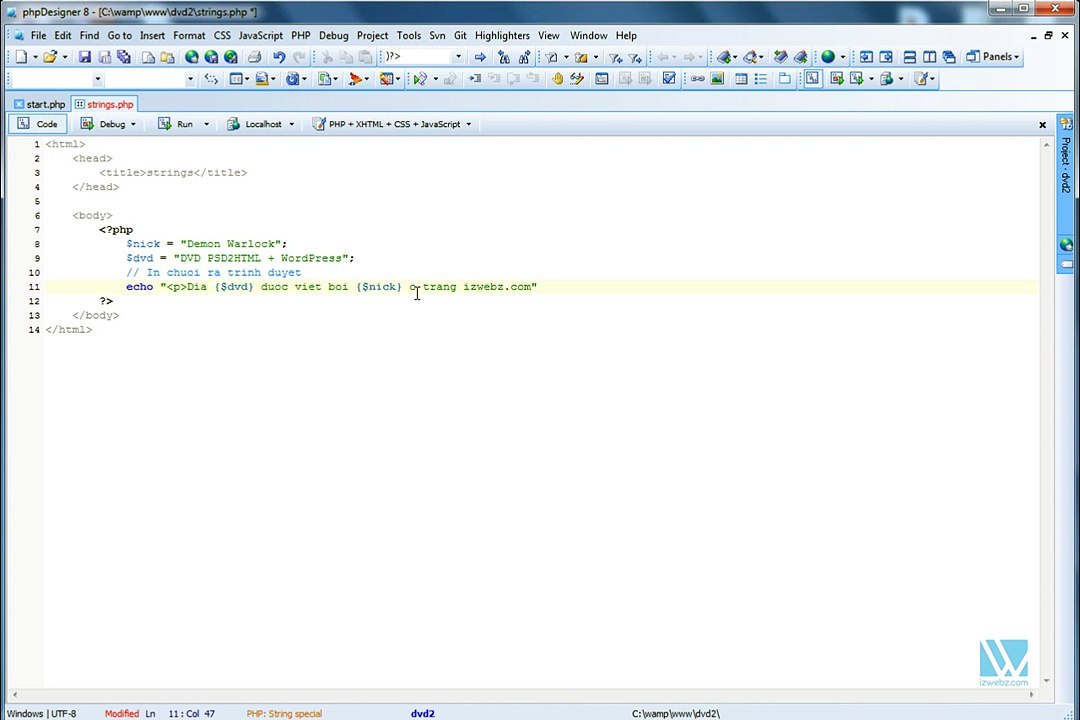Open the Format menu
This screenshot has height=720, width=1080.
189,35
